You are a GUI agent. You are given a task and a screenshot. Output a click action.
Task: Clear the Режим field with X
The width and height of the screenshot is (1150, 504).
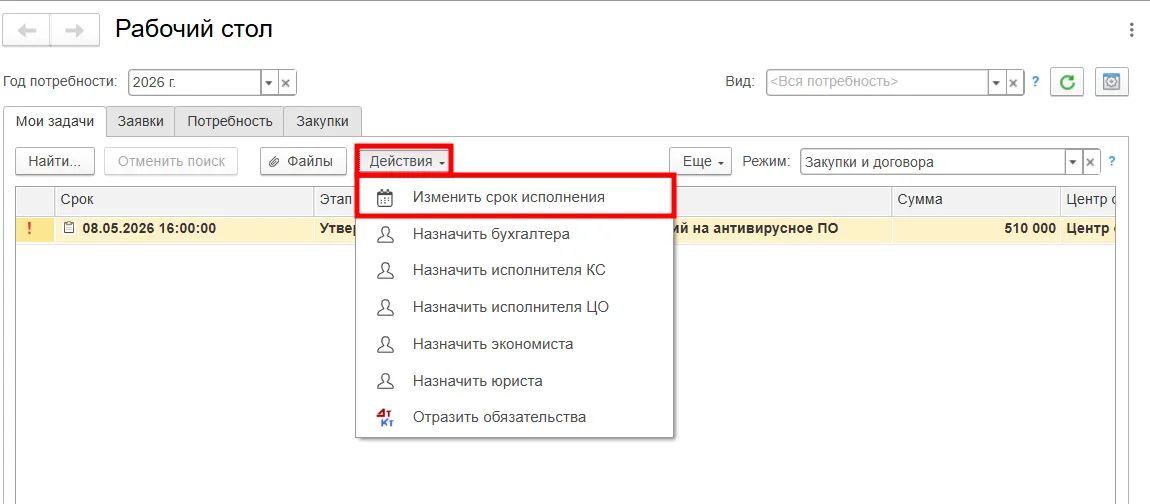pyautogui.click(x=1091, y=162)
